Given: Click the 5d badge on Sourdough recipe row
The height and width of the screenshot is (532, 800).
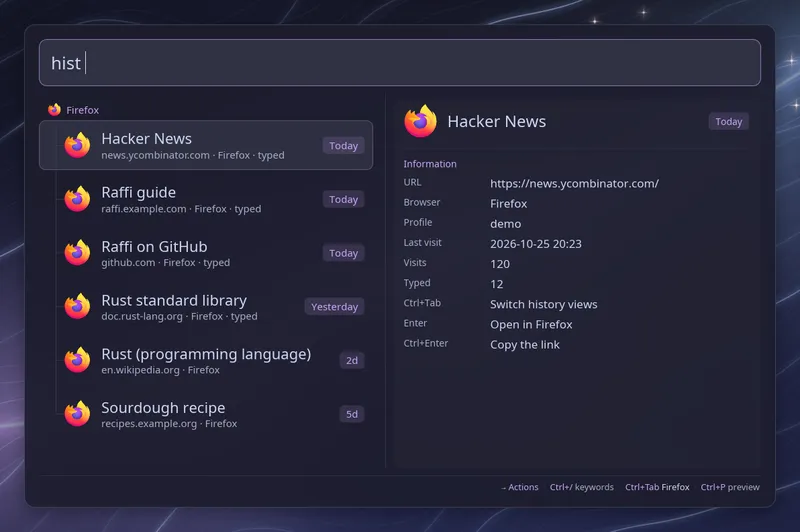Looking at the screenshot, I should point(352,414).
